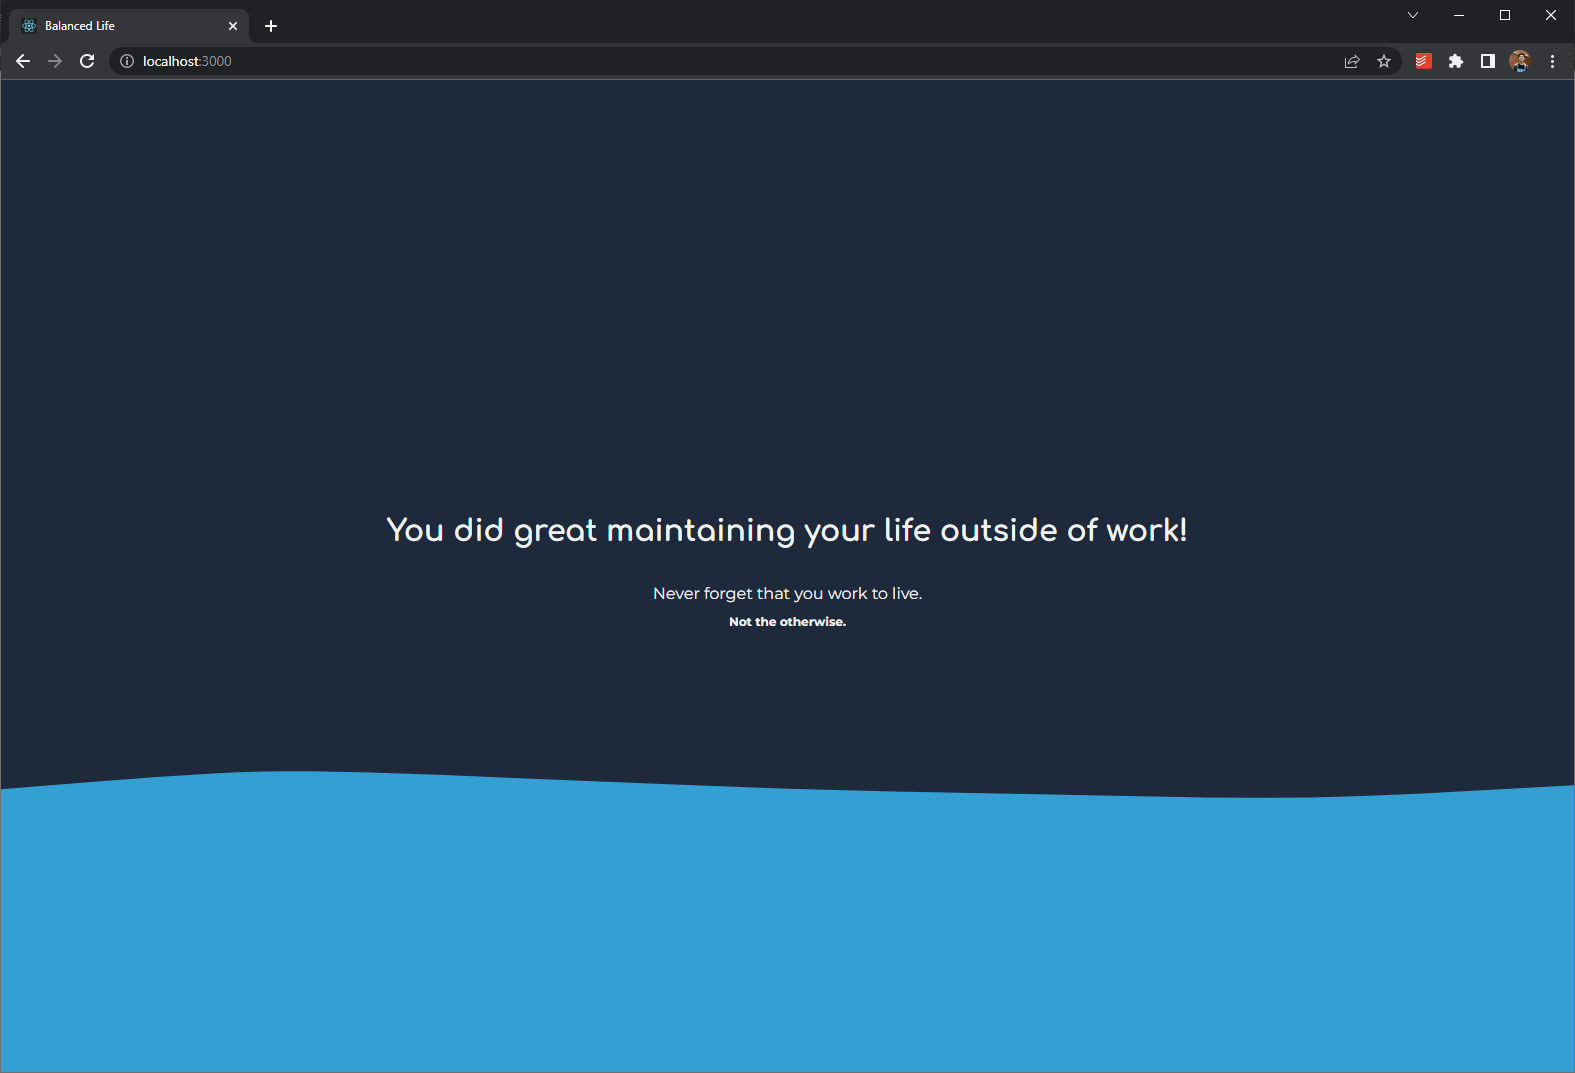The width and height of the screenshot is (1575, 1073).
Task: Open the Todoist extension icon
Action: tap(1424, 61)
